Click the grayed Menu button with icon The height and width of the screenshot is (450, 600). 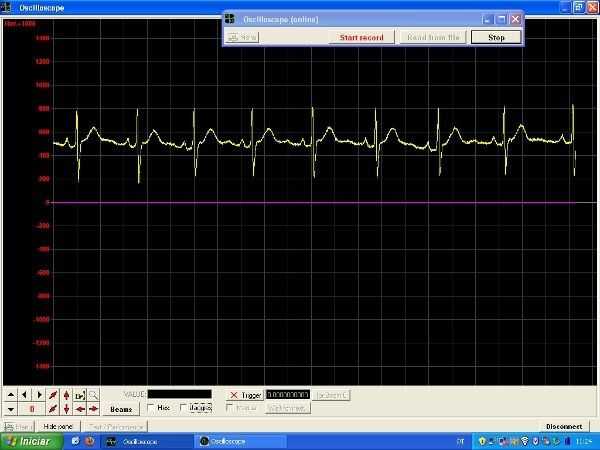[18, 427]
